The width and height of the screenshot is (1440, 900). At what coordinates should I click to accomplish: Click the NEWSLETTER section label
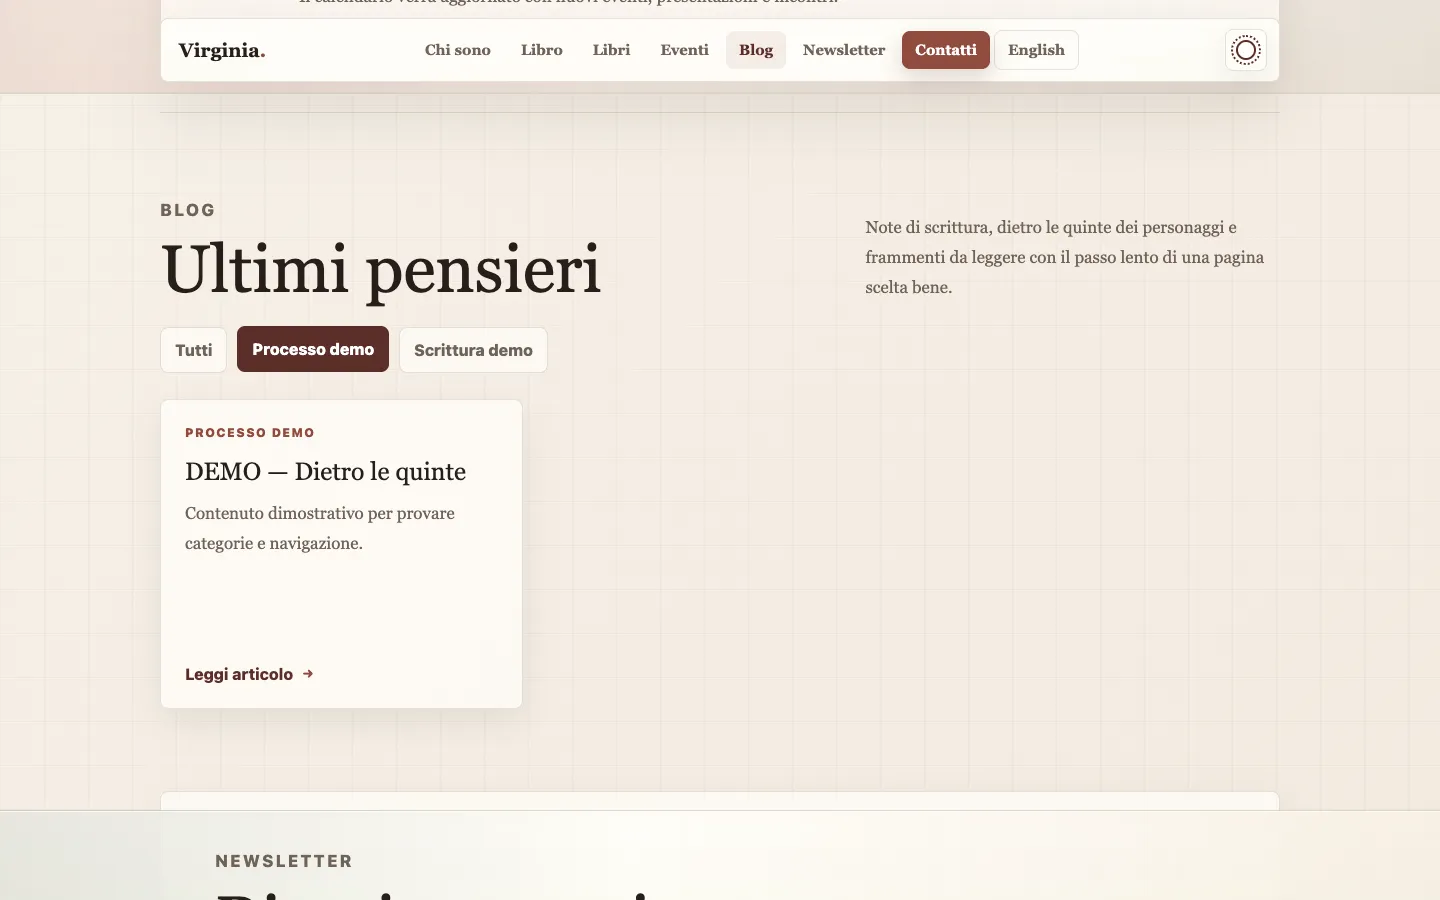(x=284, y=861)
